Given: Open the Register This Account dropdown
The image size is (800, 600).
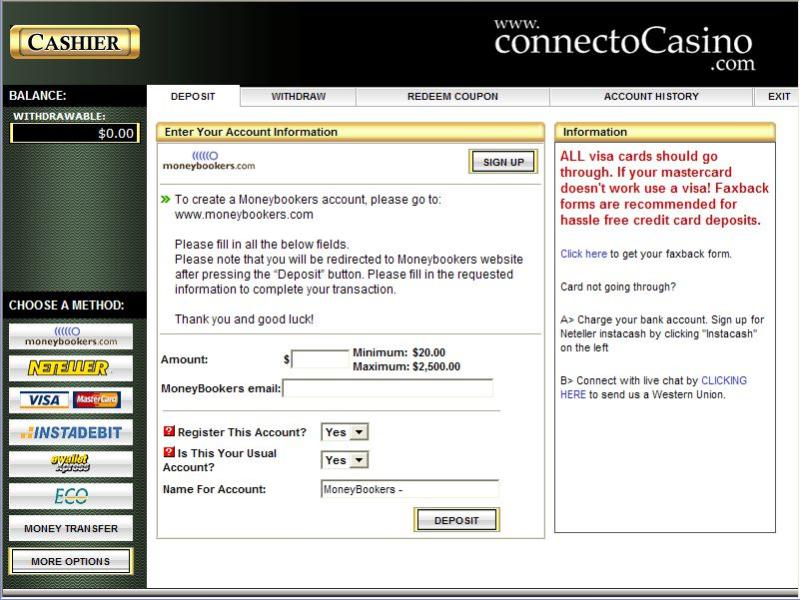Looking at the screenshot, I should pyautogui.click(x=345, y=432).
